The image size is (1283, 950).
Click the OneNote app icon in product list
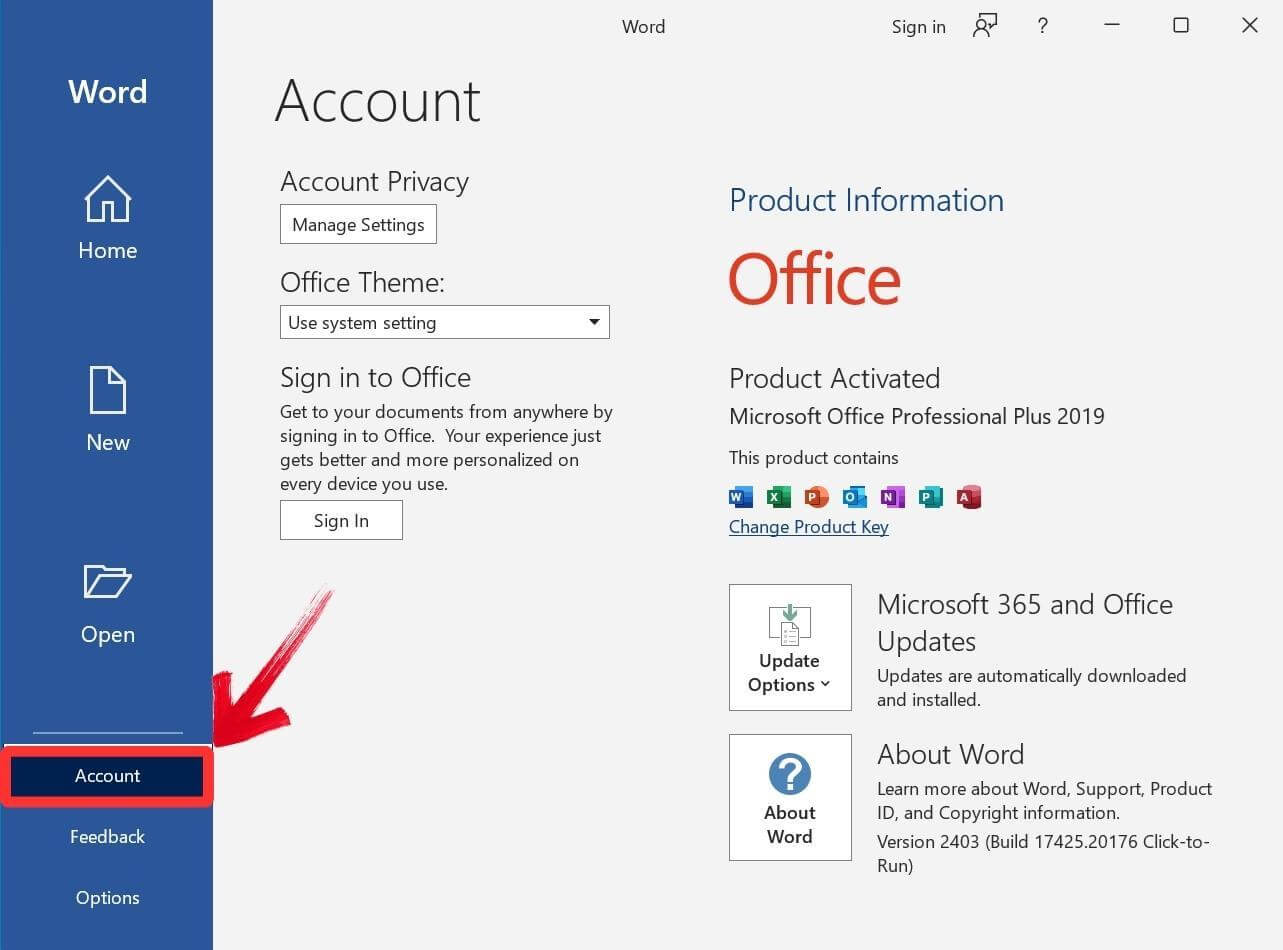click(x=893, y=496)
